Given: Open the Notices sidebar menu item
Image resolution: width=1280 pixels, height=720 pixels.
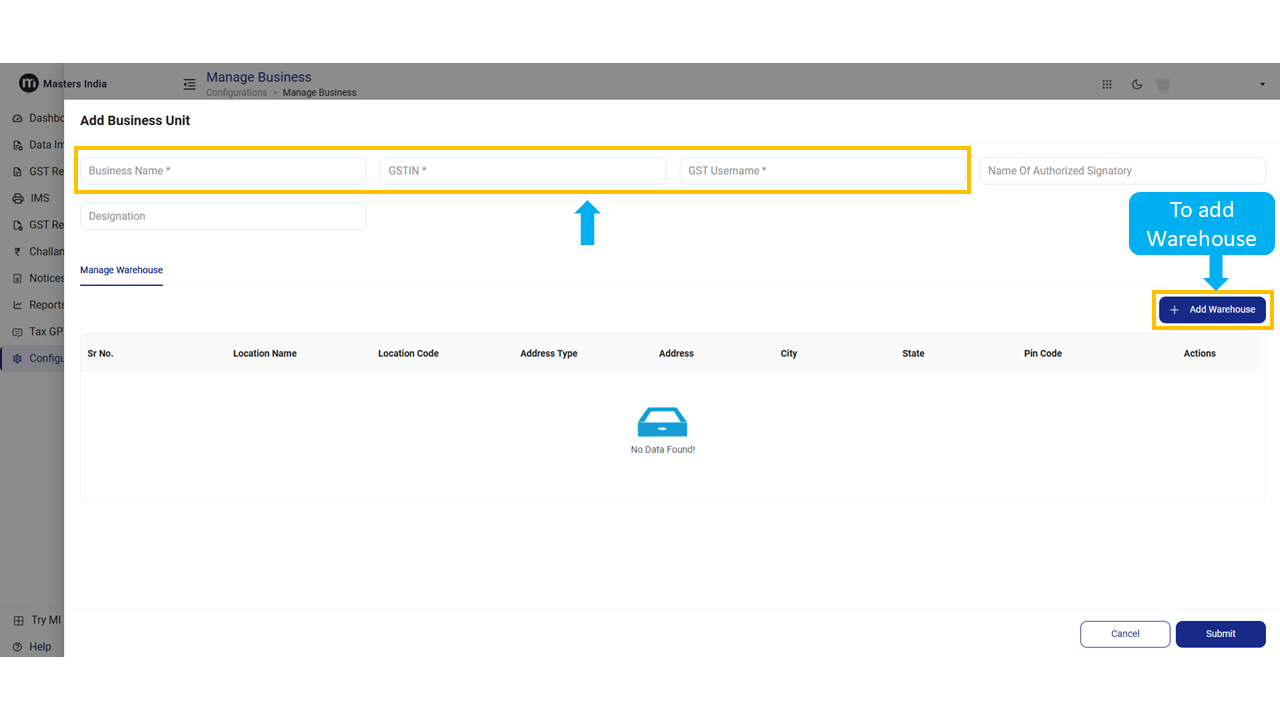Looking at the screenshot, I should [46, 278].
